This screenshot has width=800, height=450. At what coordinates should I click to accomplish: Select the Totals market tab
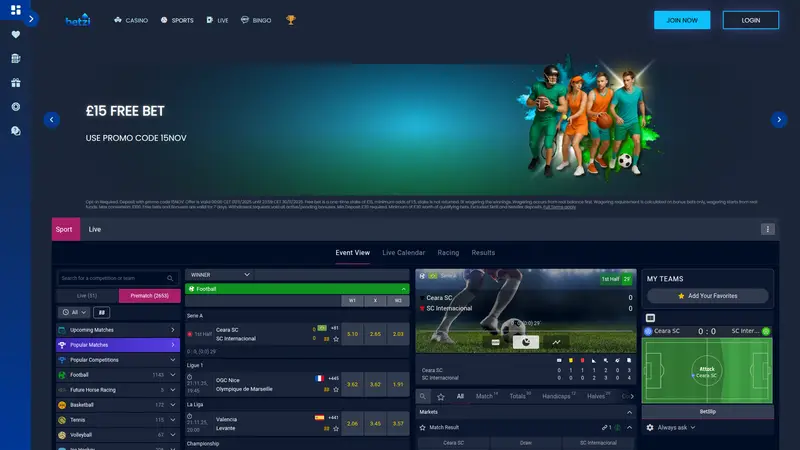coord(520,396)
